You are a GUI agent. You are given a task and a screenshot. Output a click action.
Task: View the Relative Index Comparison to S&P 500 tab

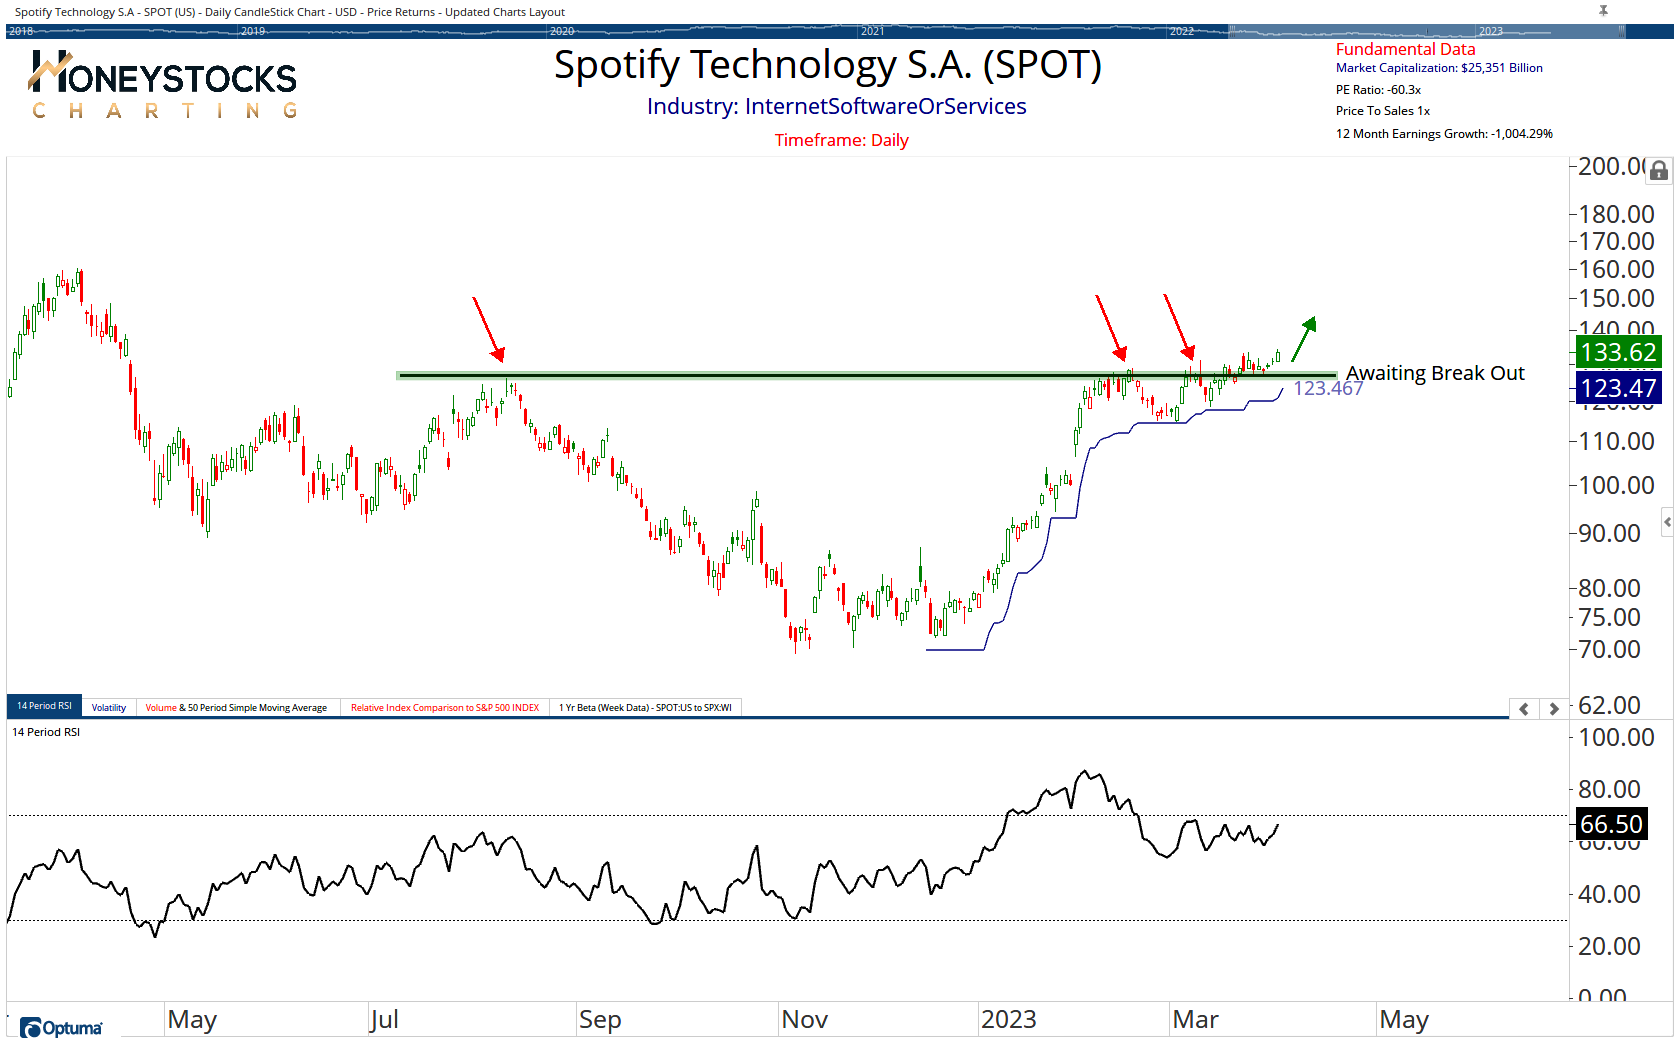pos(444,707)
